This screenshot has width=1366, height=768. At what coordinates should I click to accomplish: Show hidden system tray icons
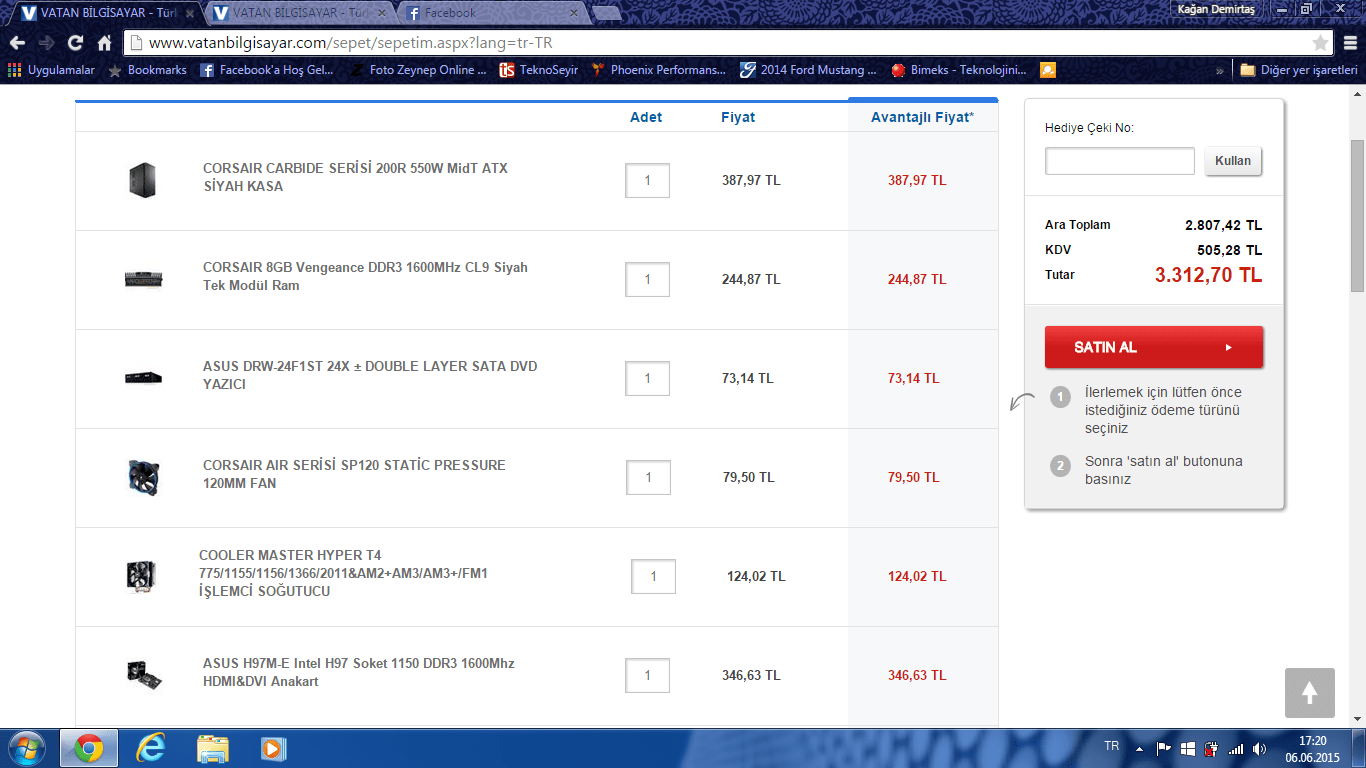pyautogui.click(x=1139, y=748)
